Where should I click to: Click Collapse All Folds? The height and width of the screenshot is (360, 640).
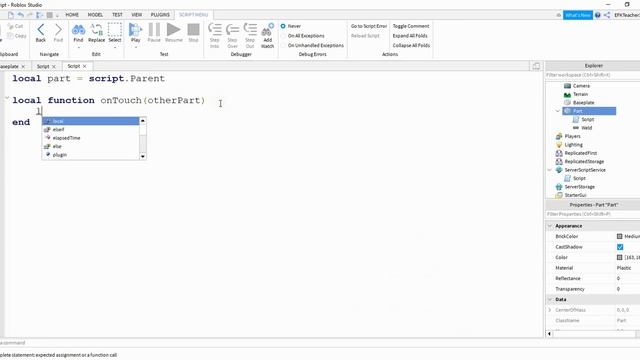point(411,45)
